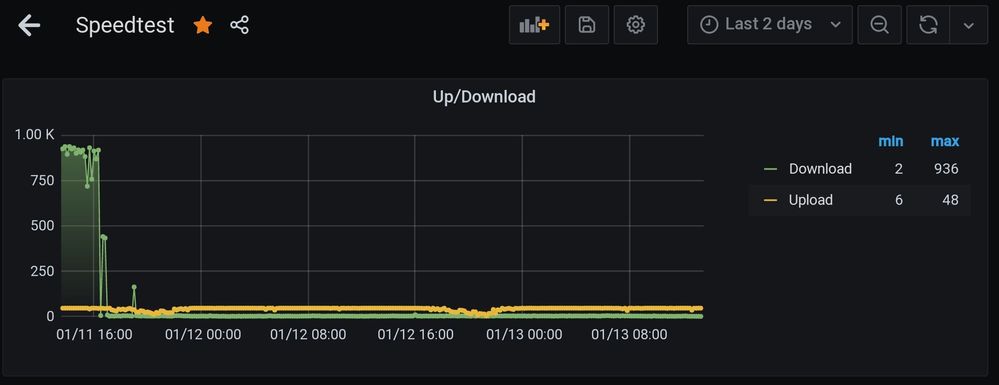Share the dashboard via share icon
This screenshot has width=999, height=385.
click(x=240, y=25)
